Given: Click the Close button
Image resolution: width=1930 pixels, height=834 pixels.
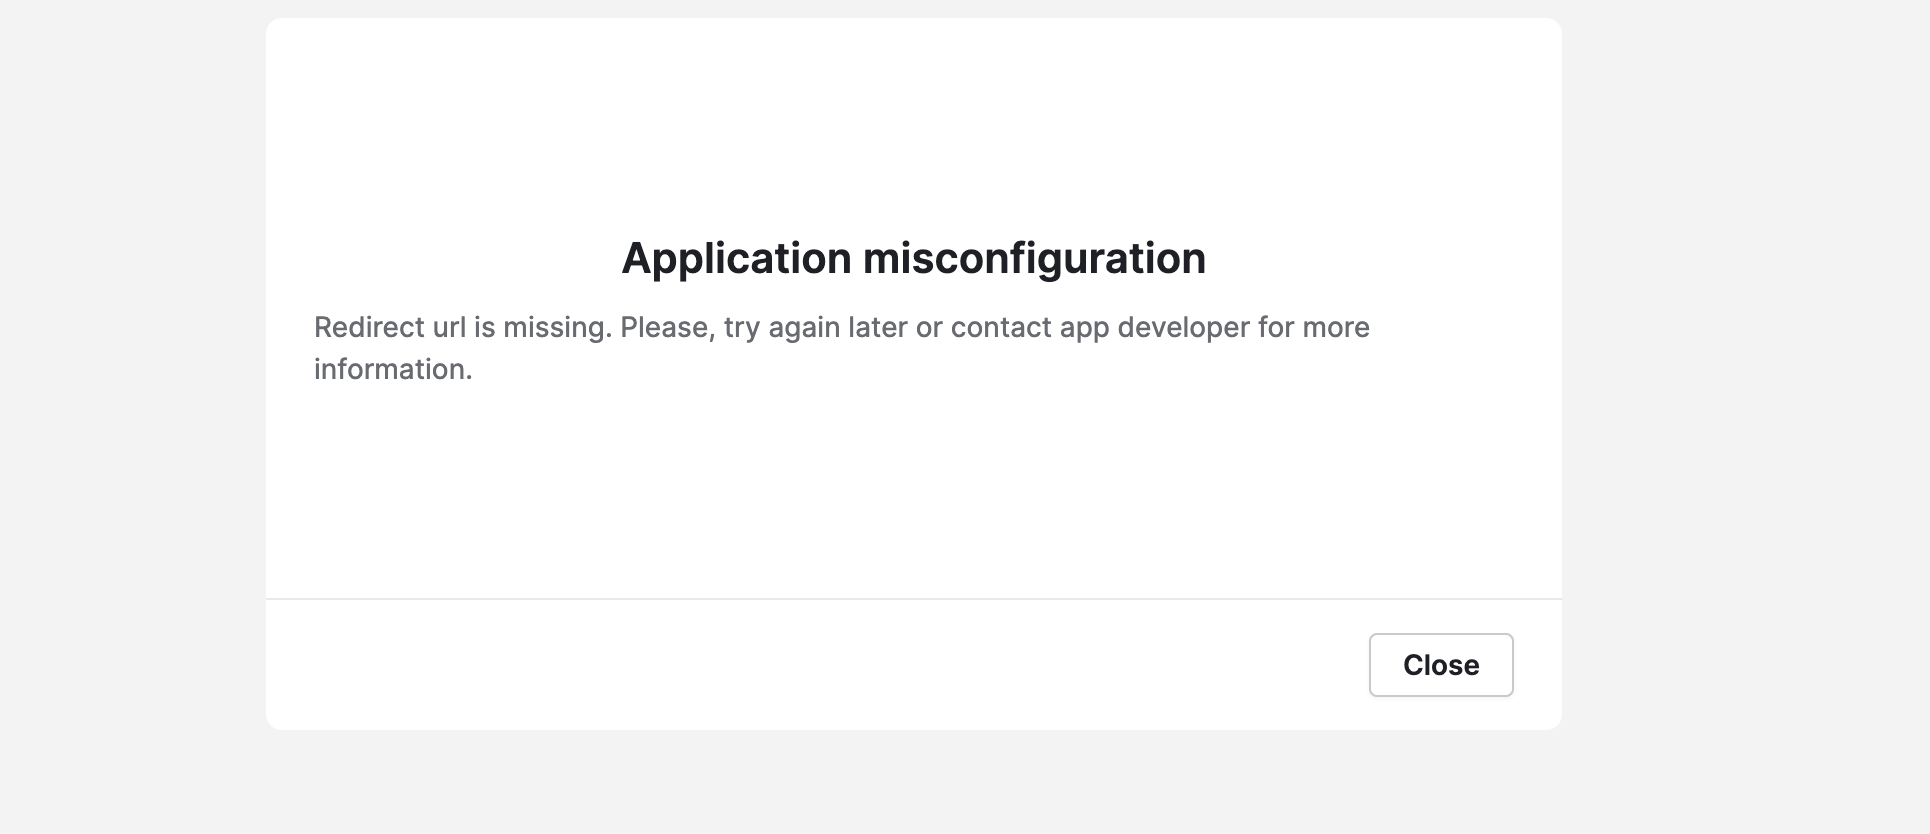Looking at the screenshot, I should [1440, 665].
